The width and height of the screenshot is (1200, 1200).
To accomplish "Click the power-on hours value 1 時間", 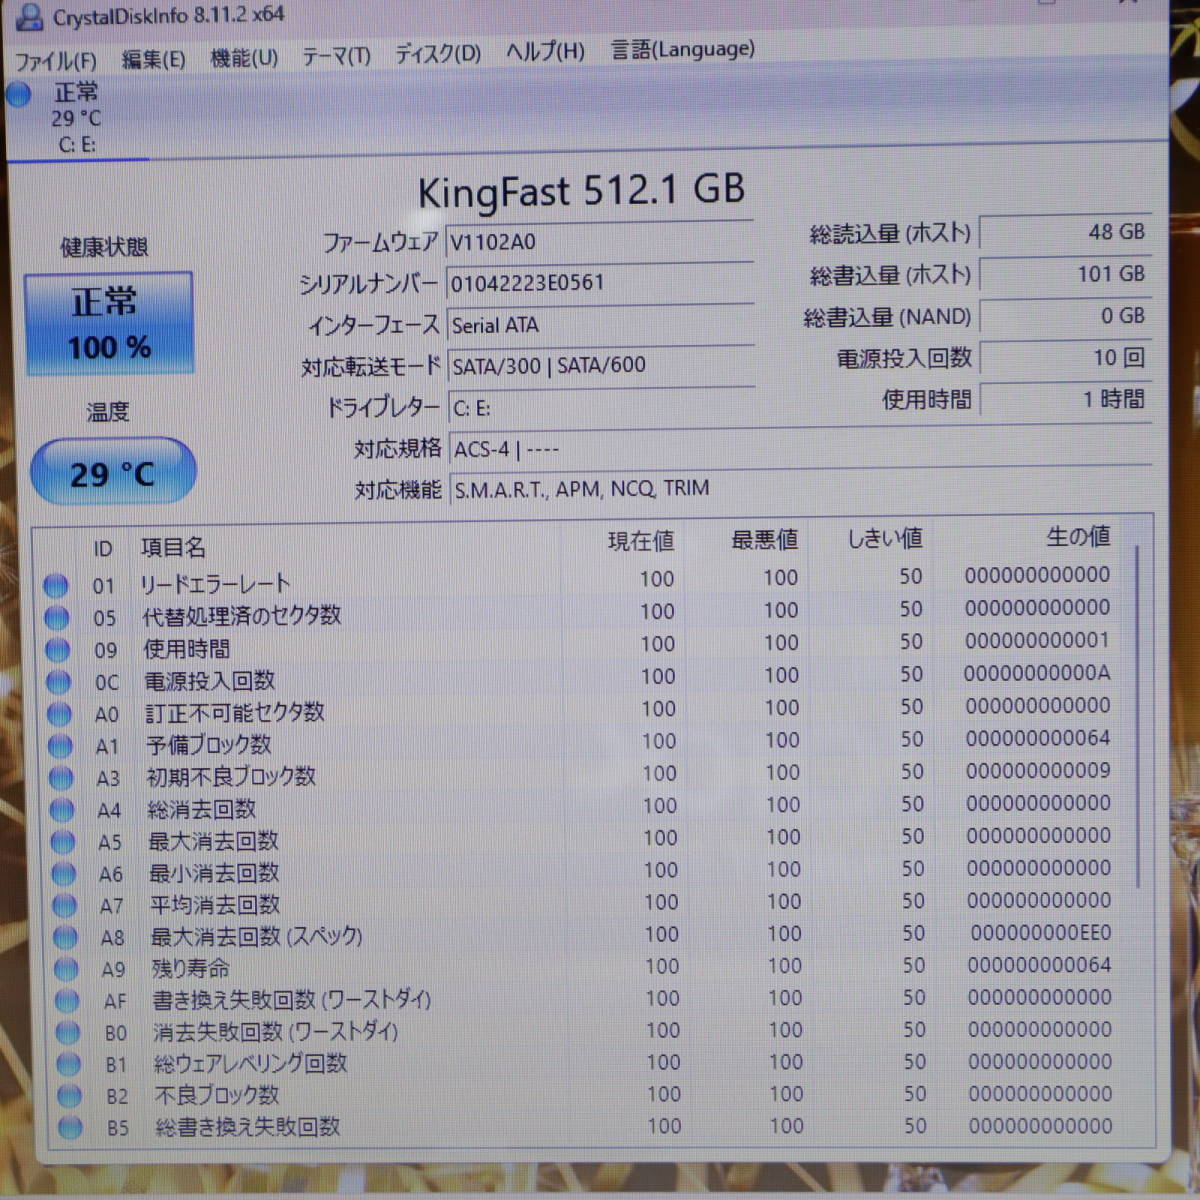I will pyautogui.click(x=1065, y=400).
